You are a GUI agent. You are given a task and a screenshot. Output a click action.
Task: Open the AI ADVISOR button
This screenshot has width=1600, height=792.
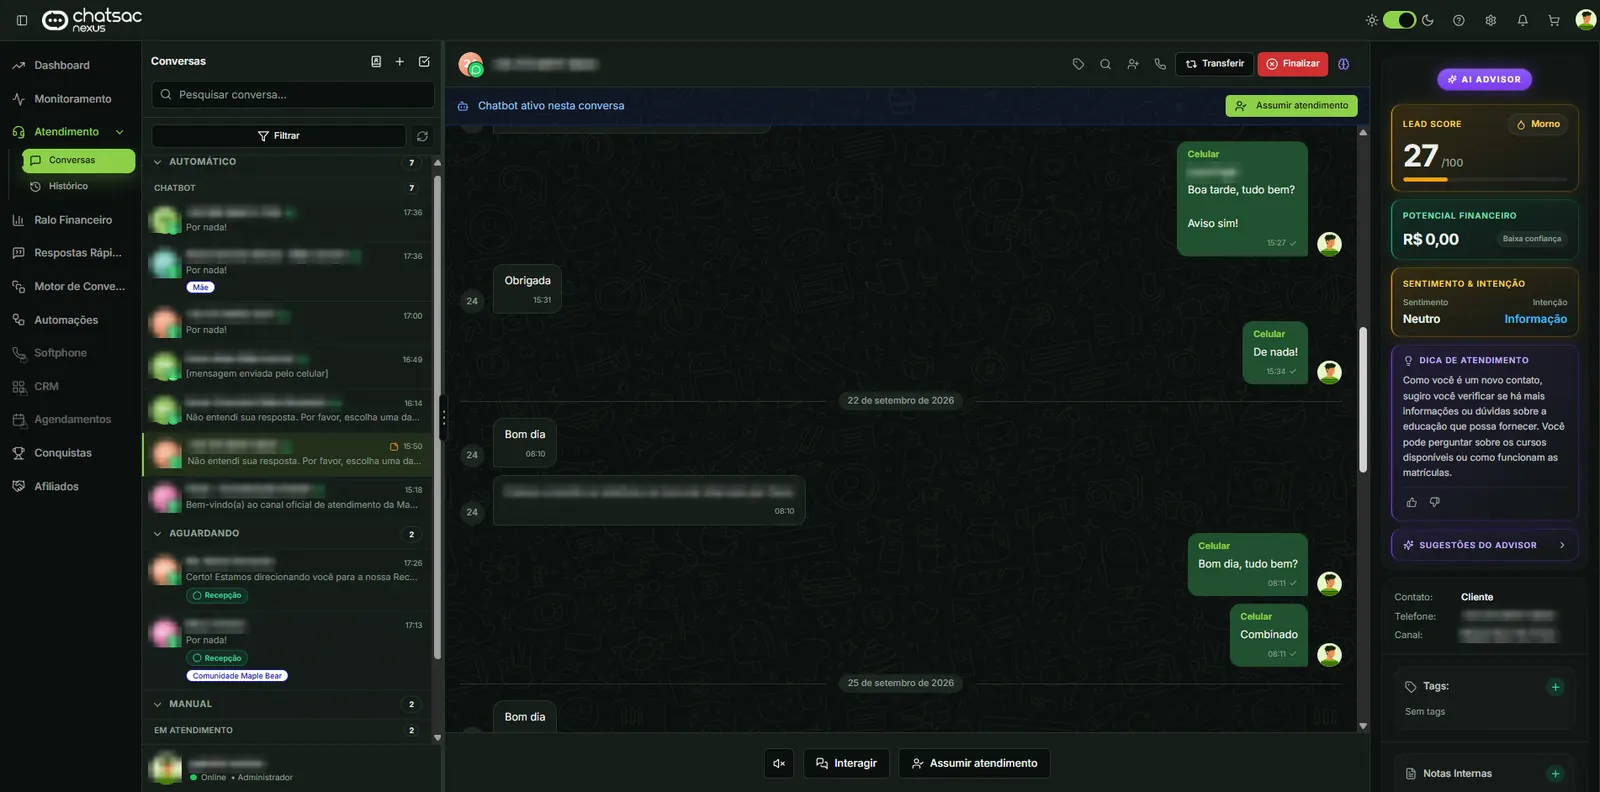coord(1484,80)
